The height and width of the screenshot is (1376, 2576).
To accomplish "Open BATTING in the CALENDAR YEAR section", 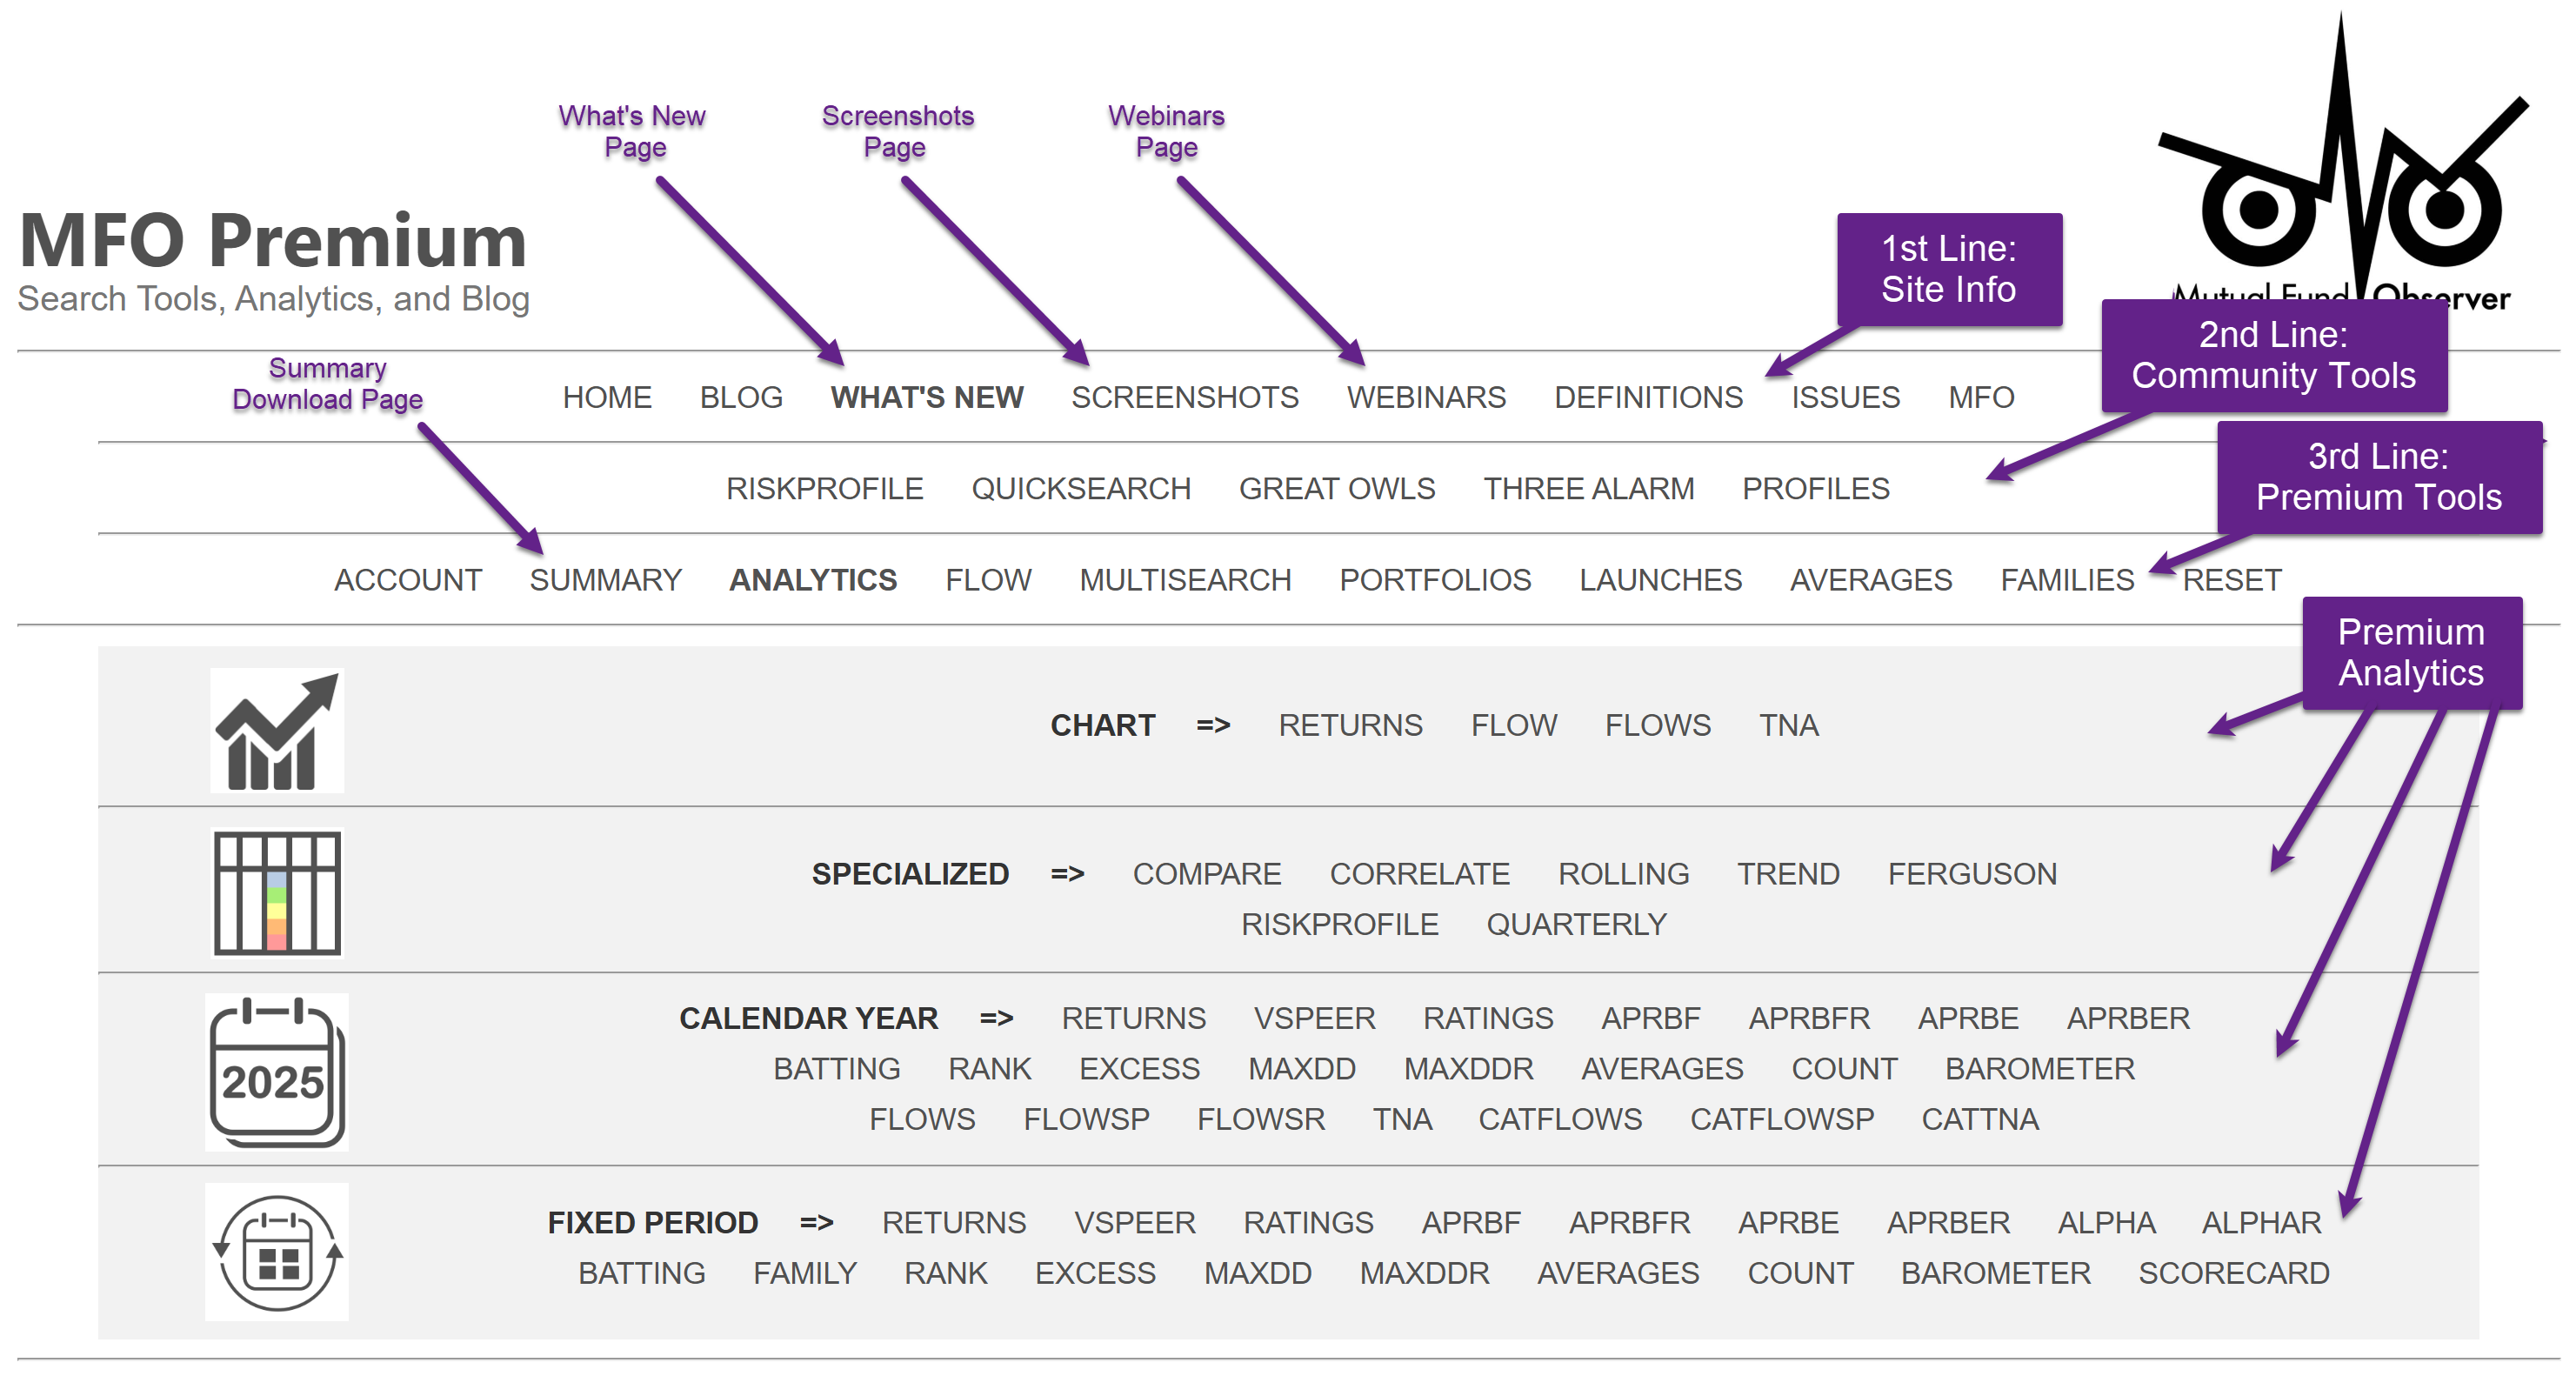I will click(x=836, y=1069).
